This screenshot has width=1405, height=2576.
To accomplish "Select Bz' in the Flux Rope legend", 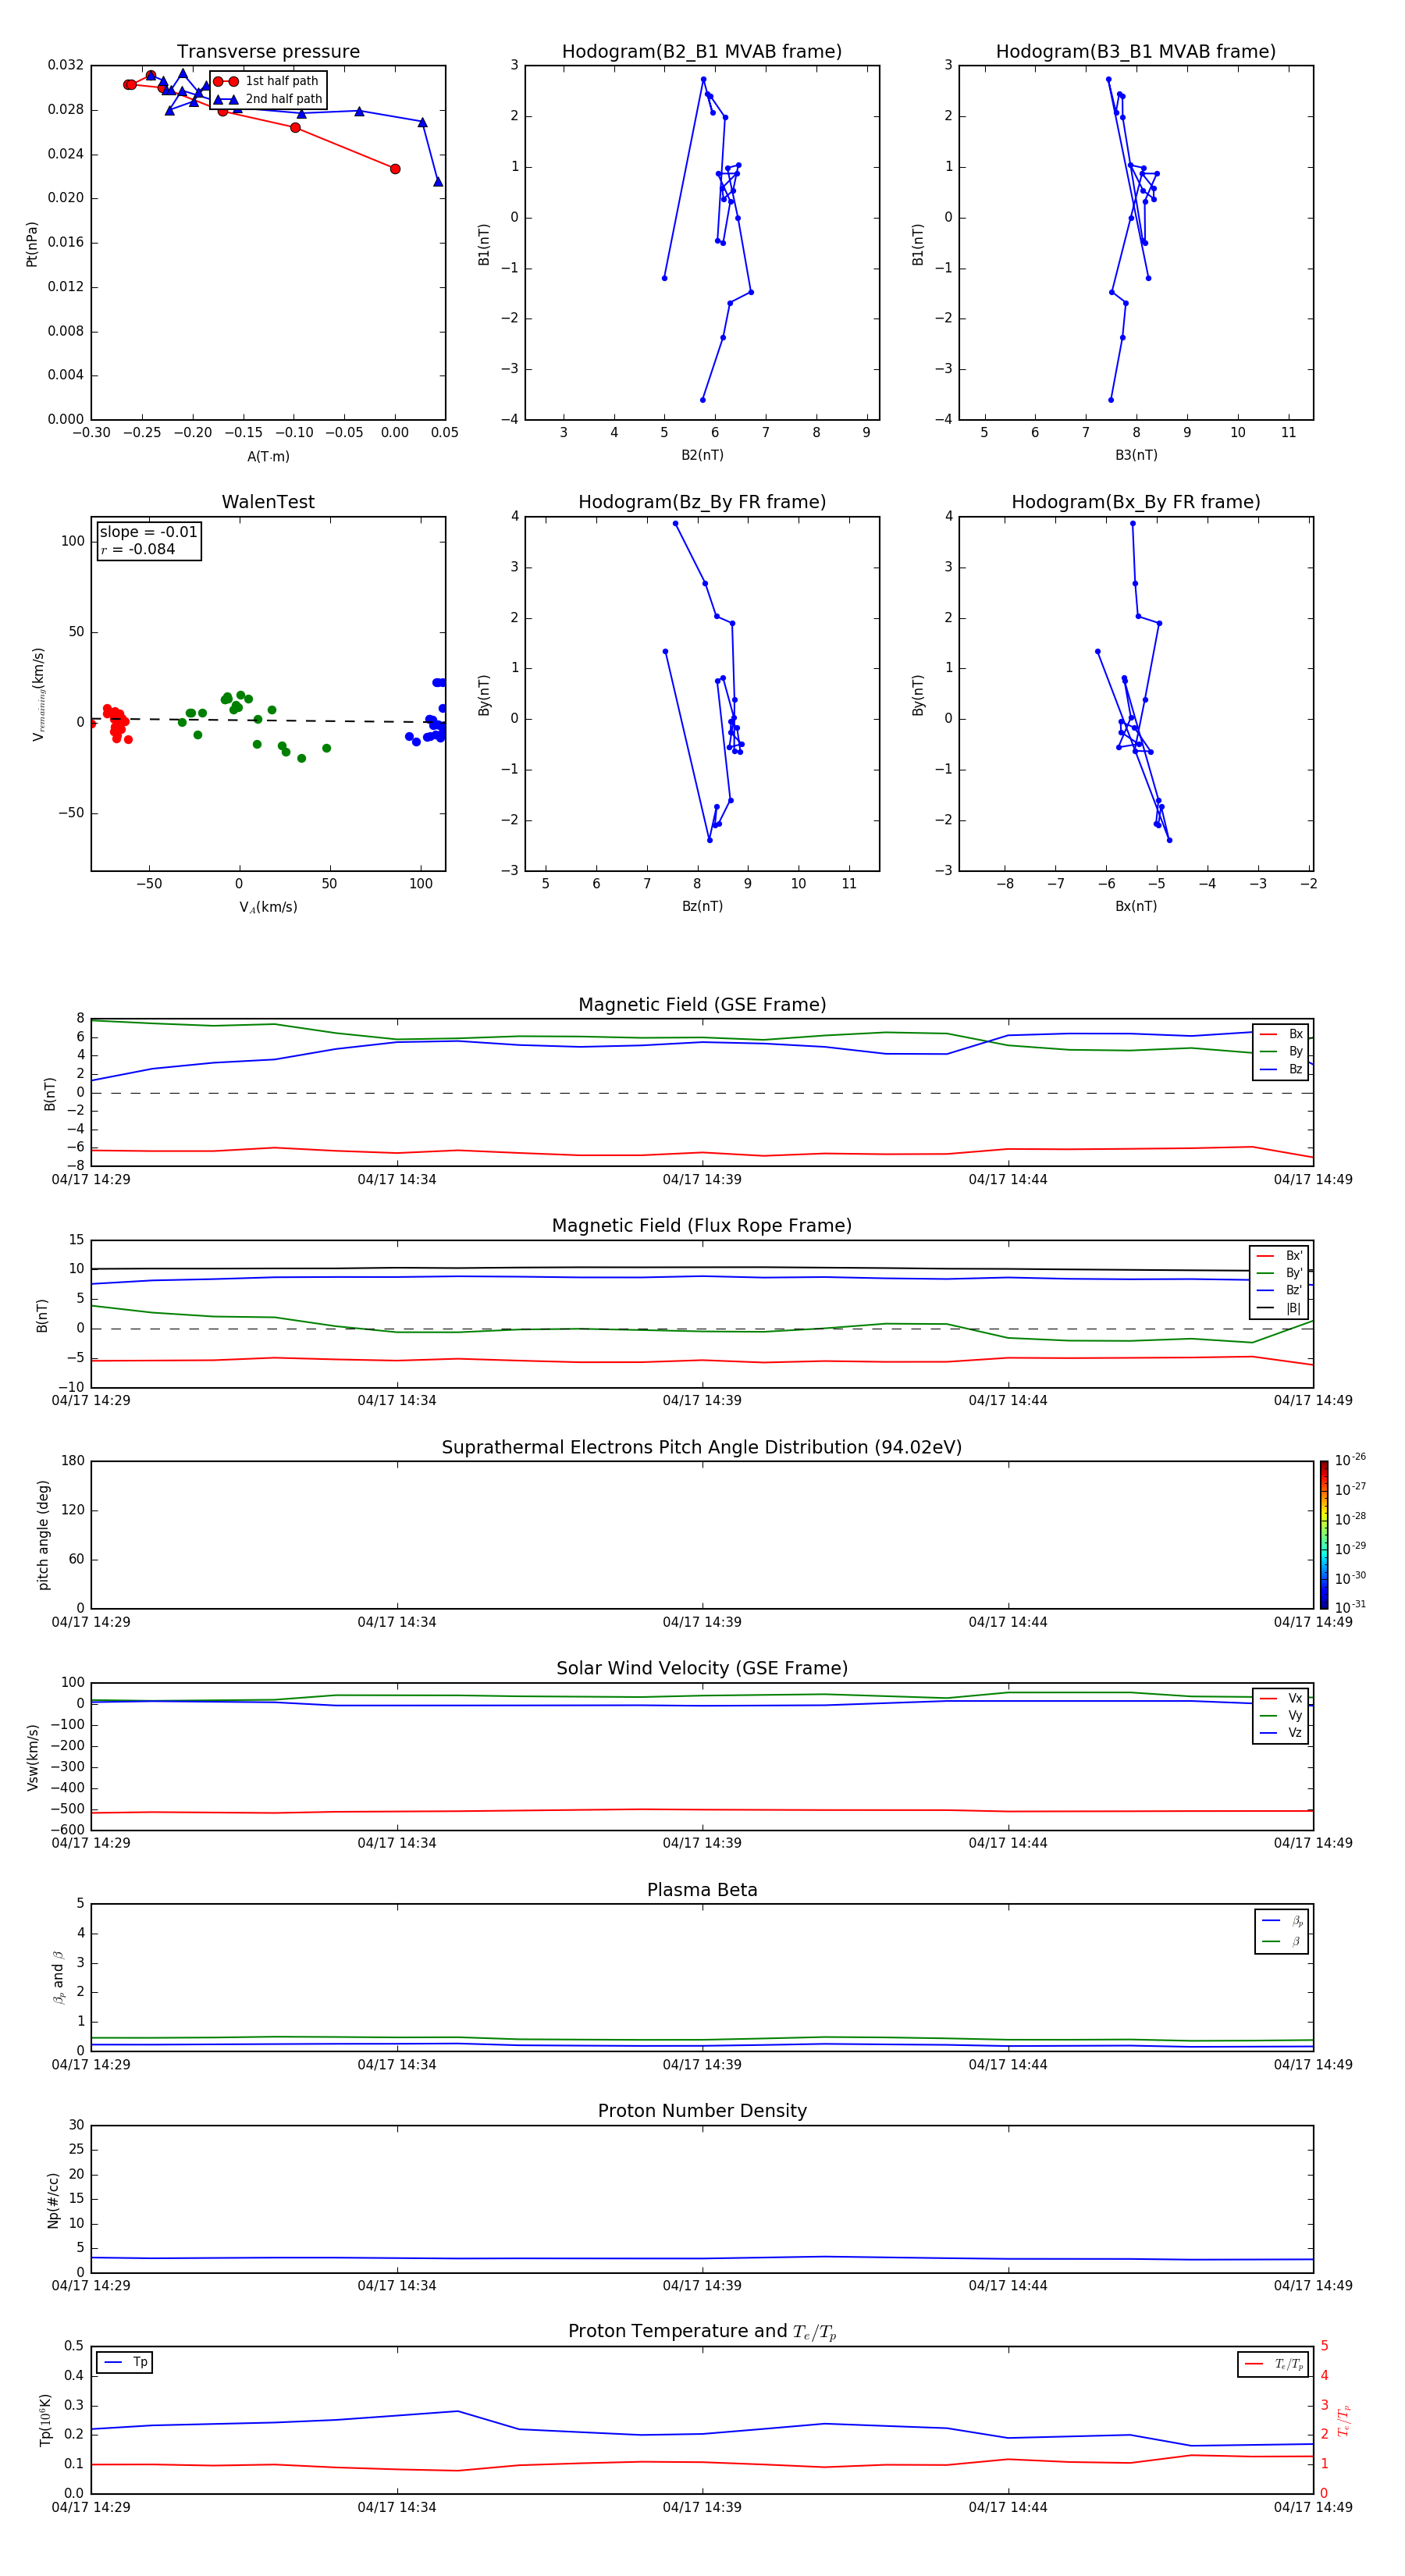I will pos(1279,1290).
